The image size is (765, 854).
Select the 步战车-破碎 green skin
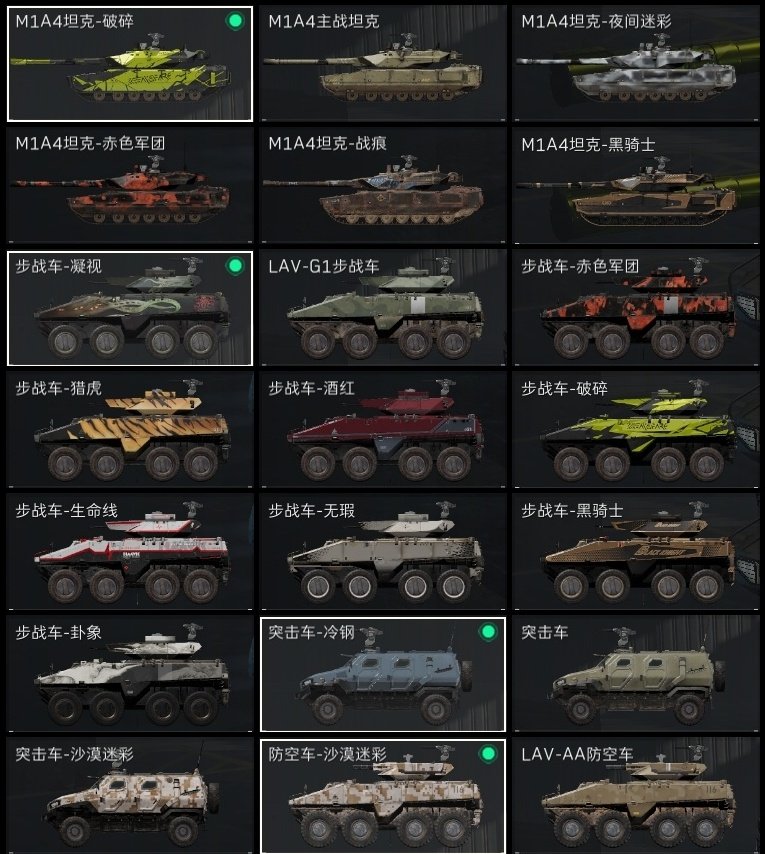635,430
